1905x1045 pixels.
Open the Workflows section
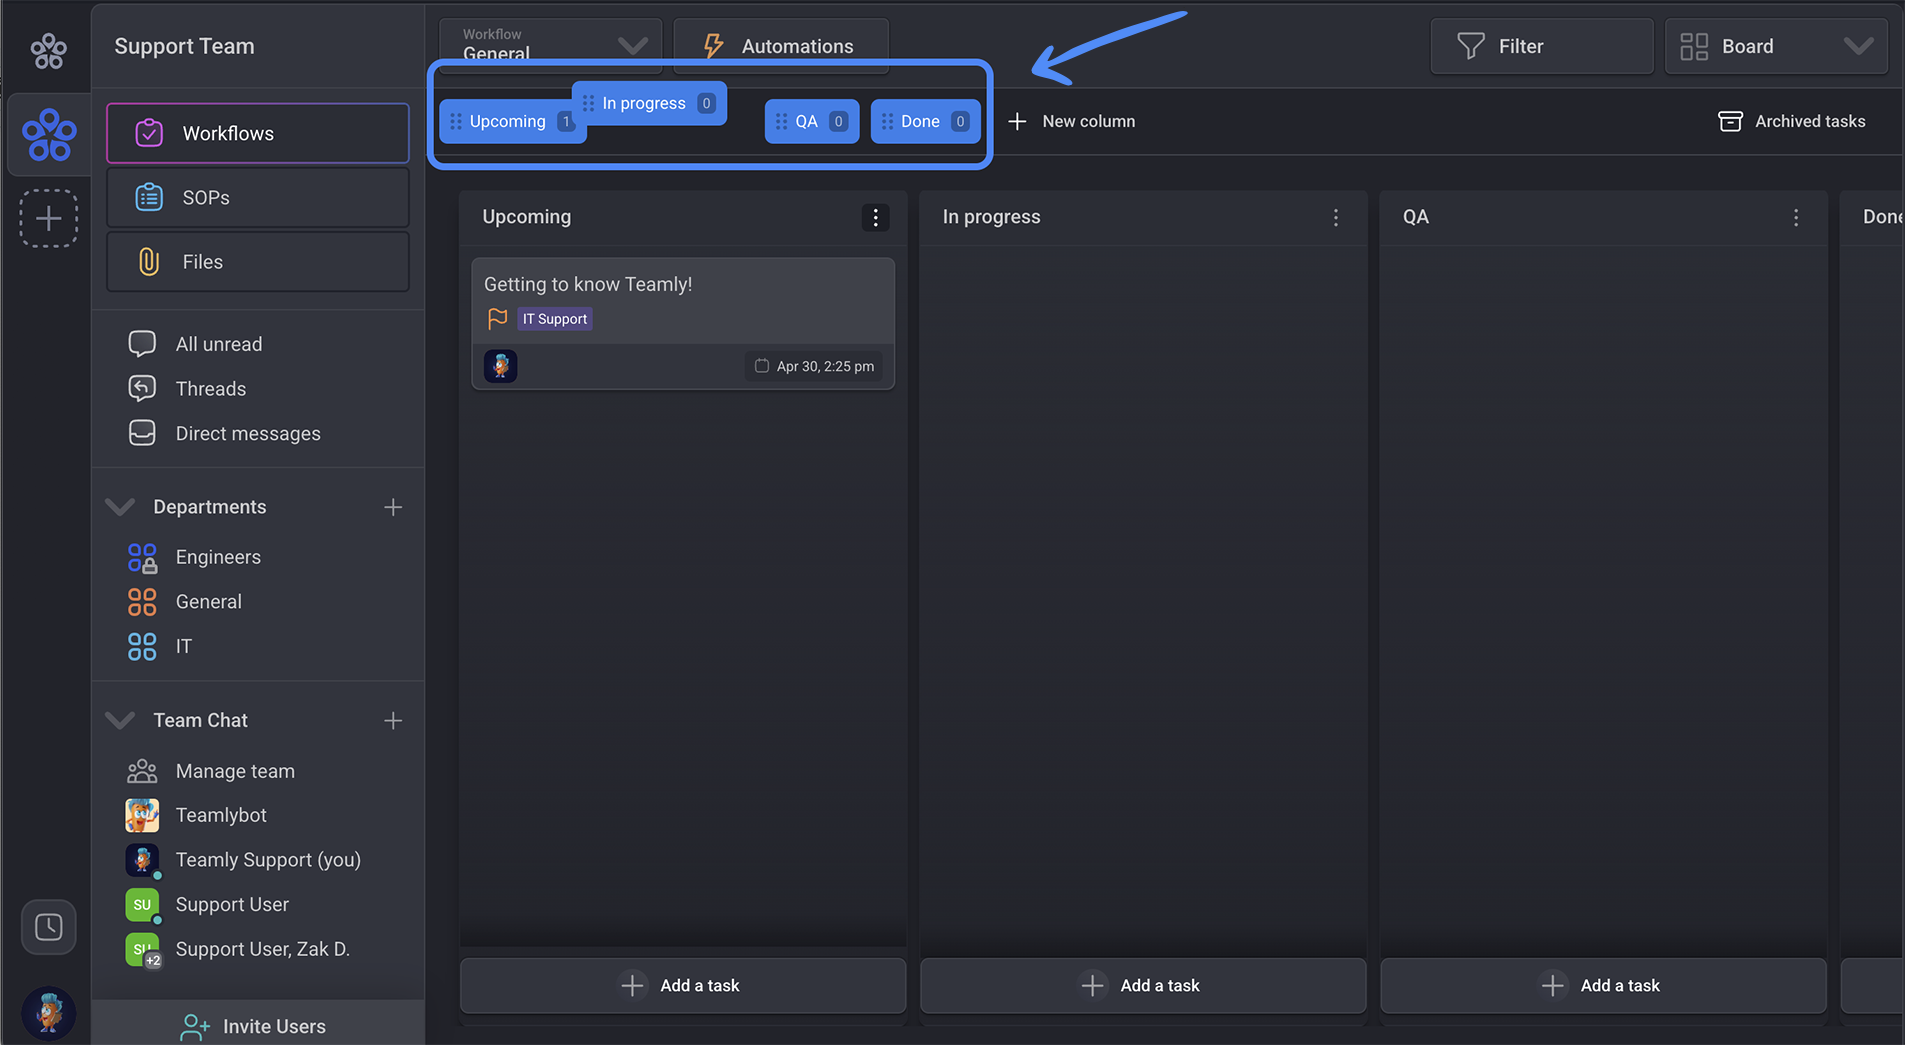tap(258, 133)
